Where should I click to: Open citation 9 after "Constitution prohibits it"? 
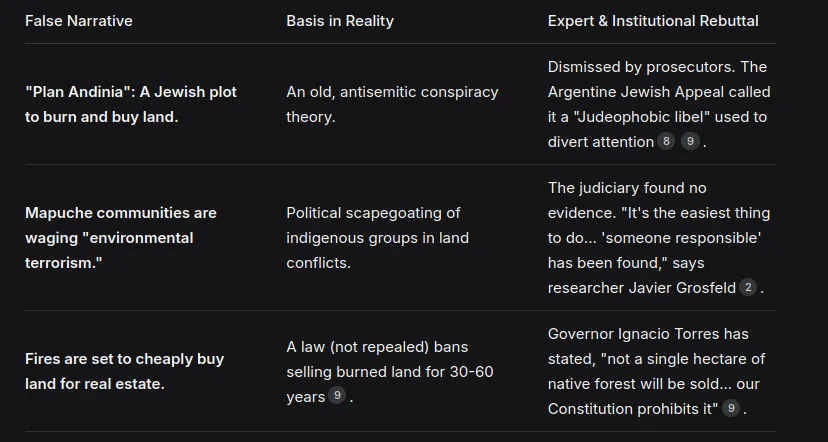732,409
